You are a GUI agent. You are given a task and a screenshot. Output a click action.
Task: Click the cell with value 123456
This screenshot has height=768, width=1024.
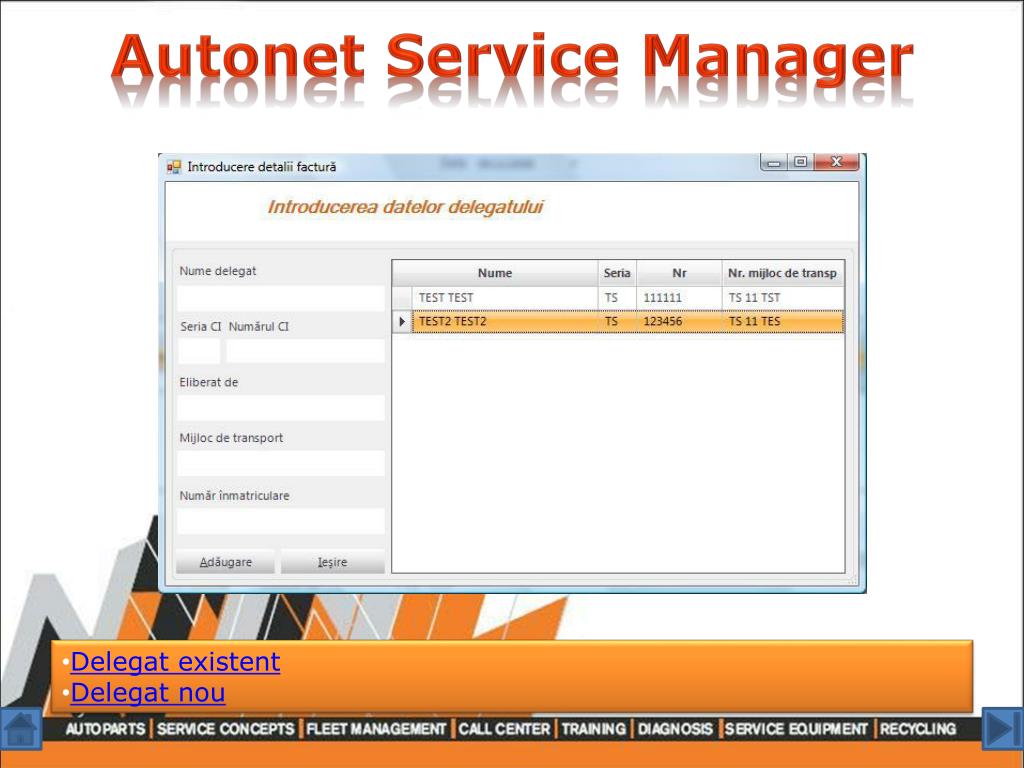(x=679, y=321)
